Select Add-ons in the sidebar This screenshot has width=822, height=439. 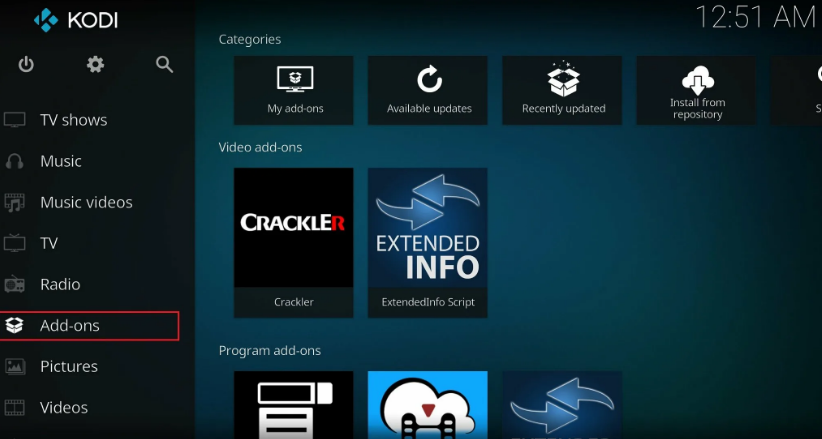click(x=89, y=326)
